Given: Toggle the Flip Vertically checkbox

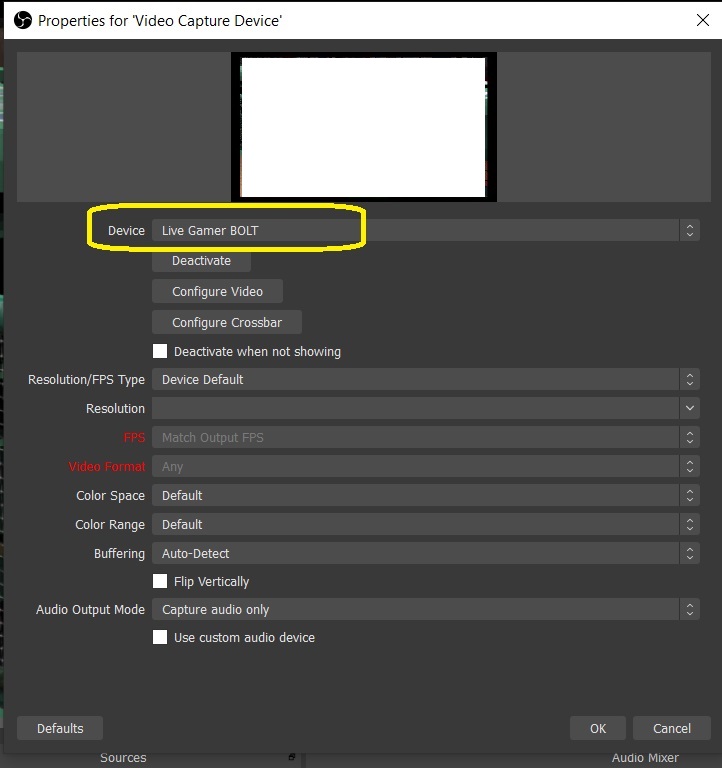Looking at the screenshot, I should (160, 581).
